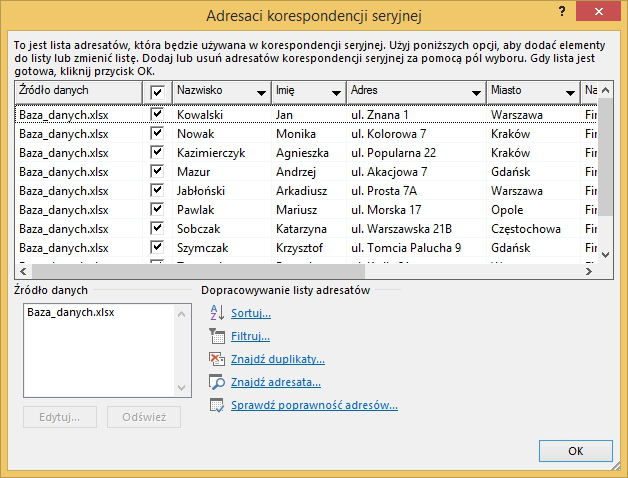This screenshot has height=478, width=628.
Task: Uncheck the Mazur row checkbox
Action: coord(157,171)
